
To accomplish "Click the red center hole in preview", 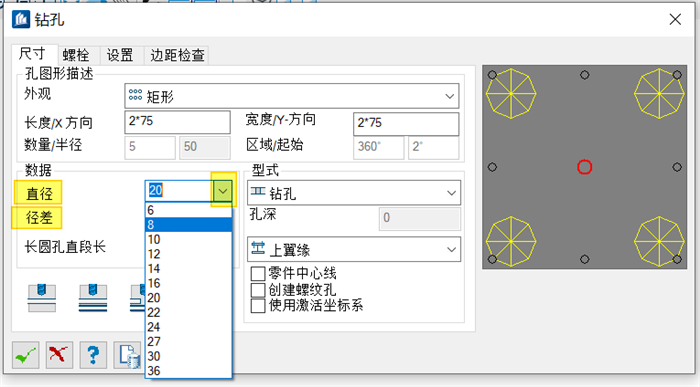I will (584, 167).
